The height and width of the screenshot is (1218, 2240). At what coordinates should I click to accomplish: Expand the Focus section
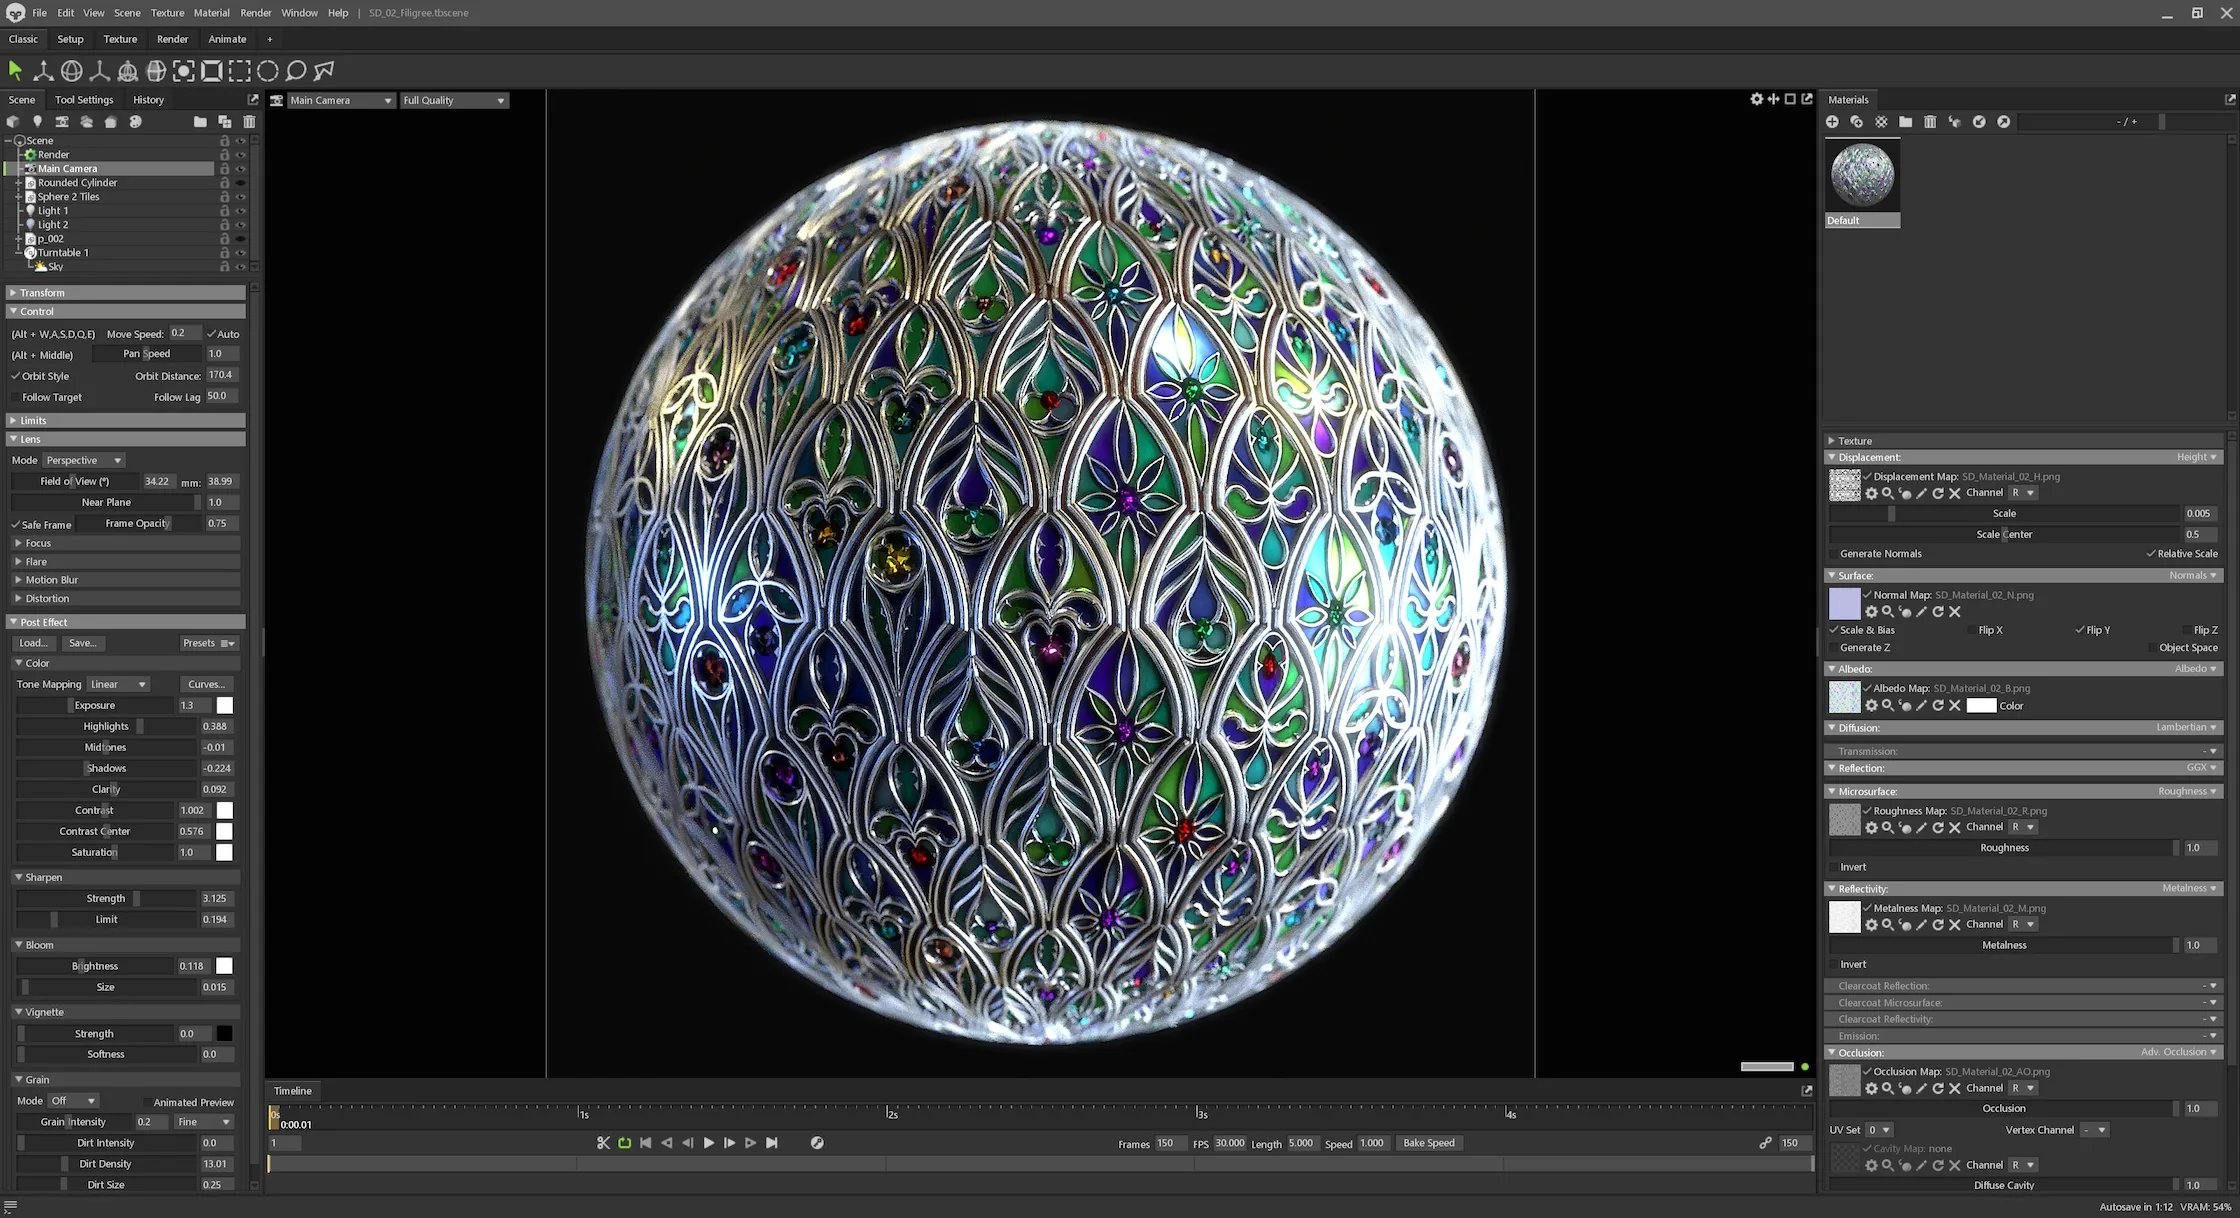pyautogui.click(x=125, y=543)
